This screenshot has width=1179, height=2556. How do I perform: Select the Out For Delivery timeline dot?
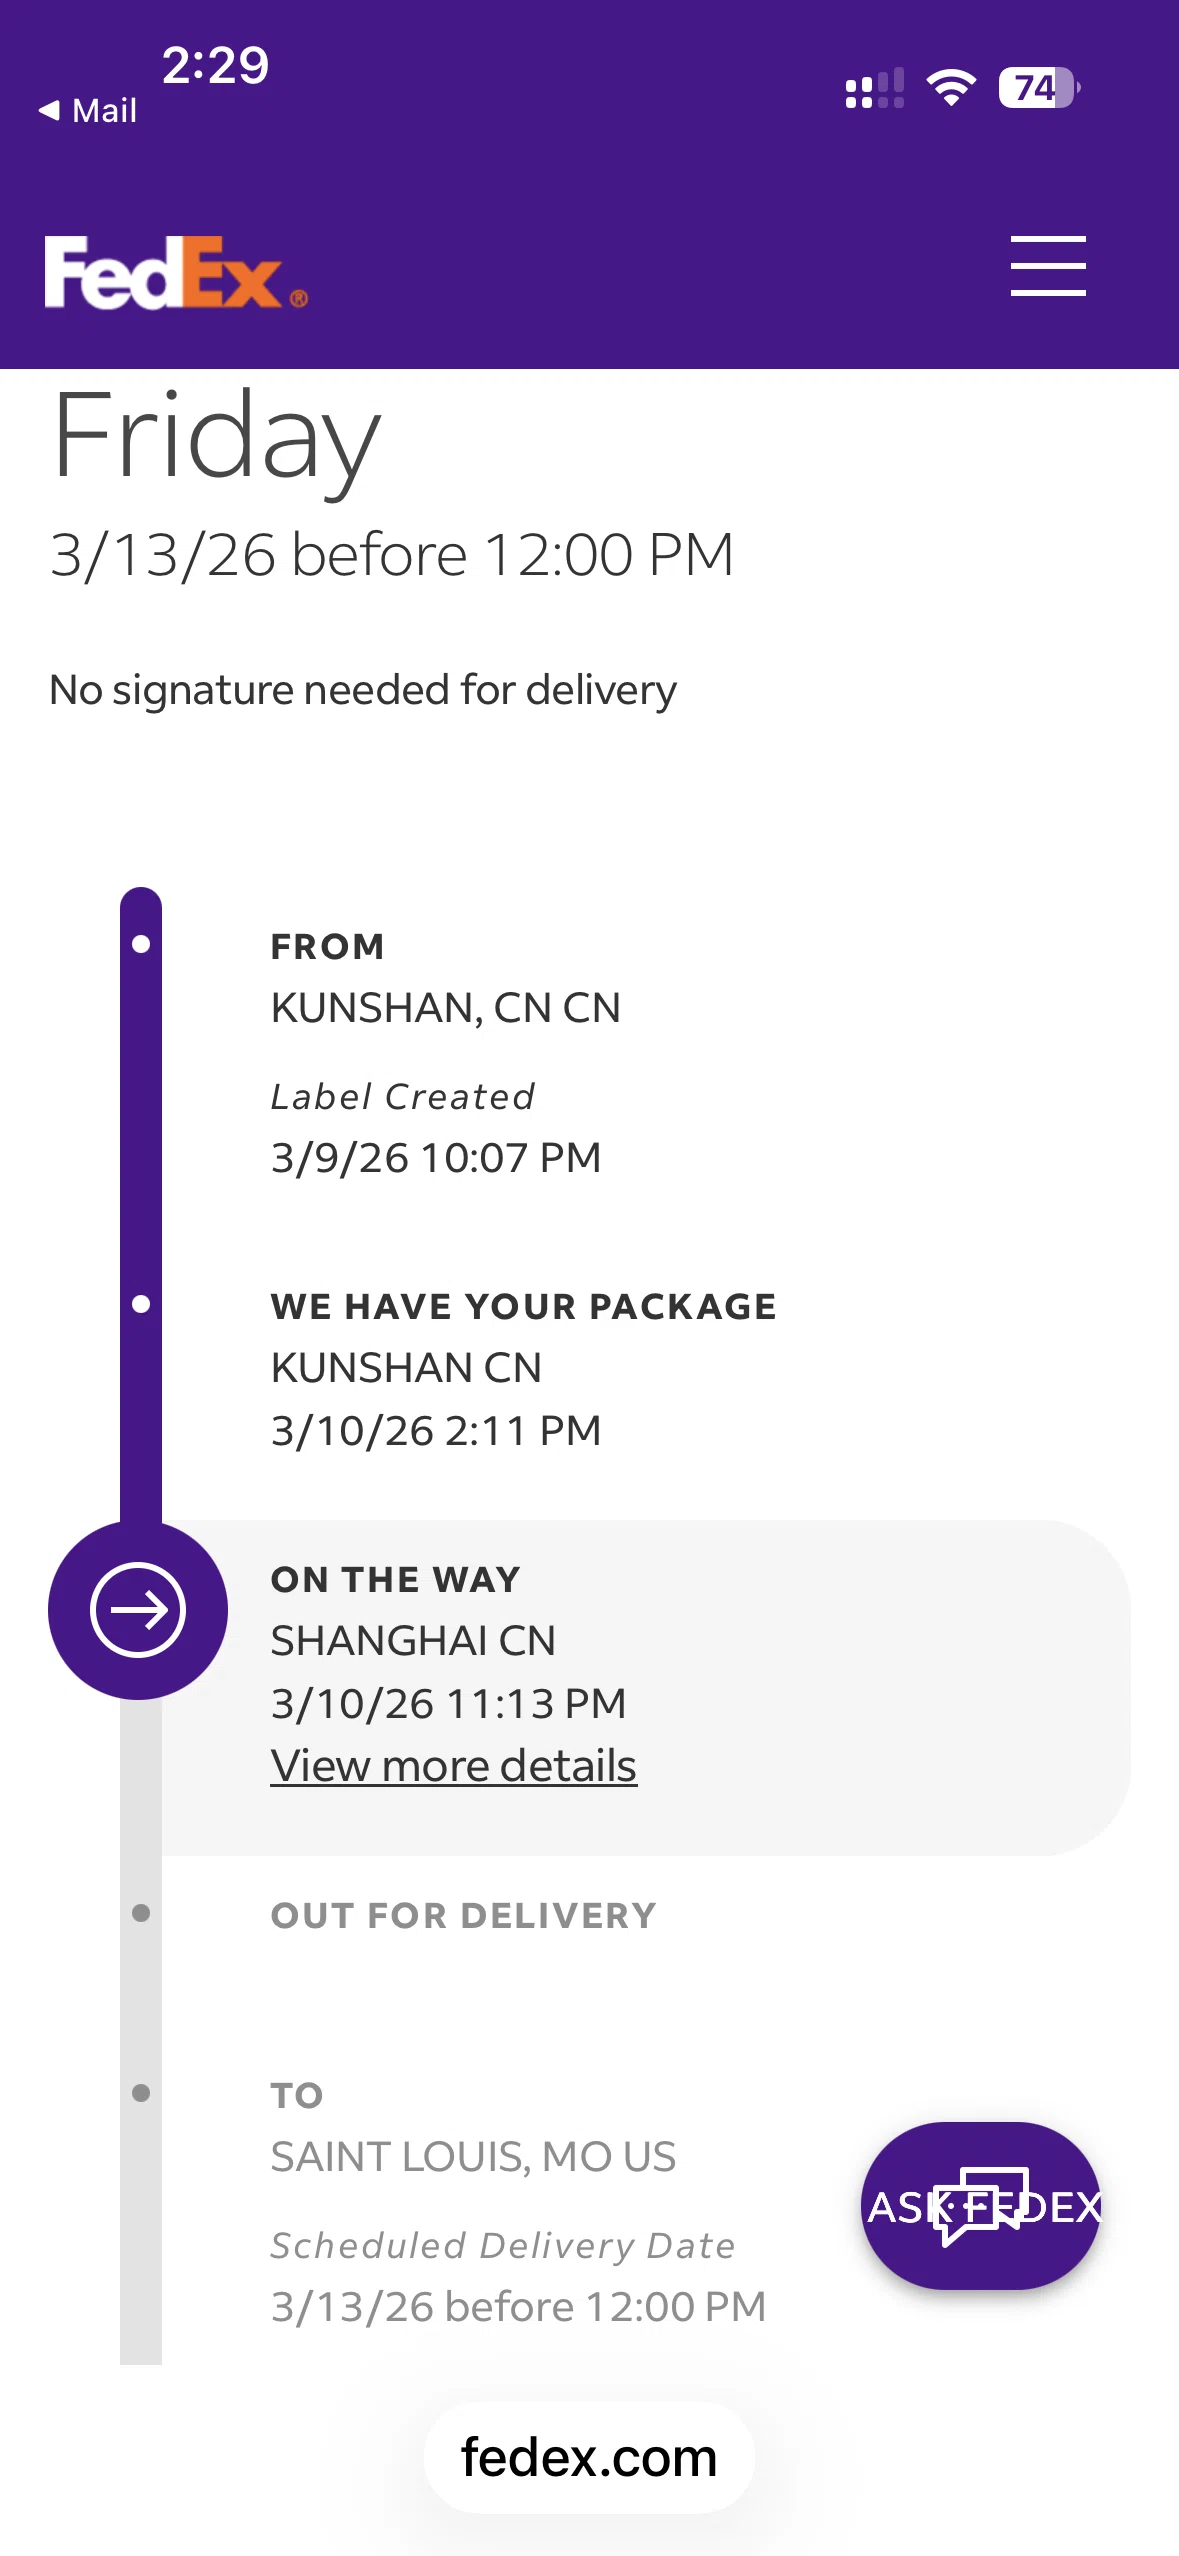[141, 1913]
